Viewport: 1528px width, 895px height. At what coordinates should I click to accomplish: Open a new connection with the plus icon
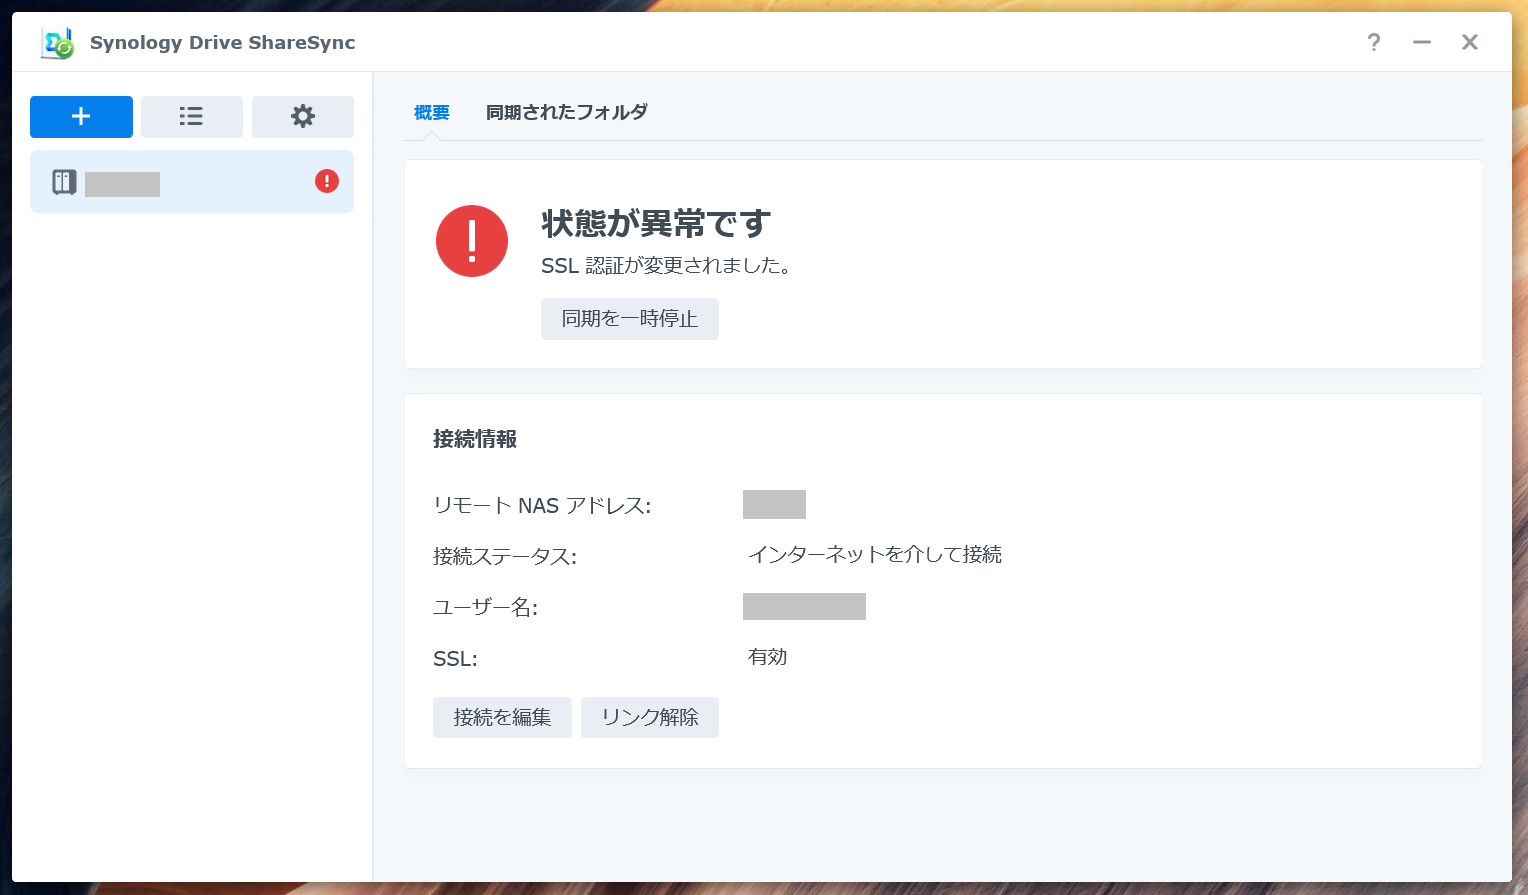pos(81,117)
